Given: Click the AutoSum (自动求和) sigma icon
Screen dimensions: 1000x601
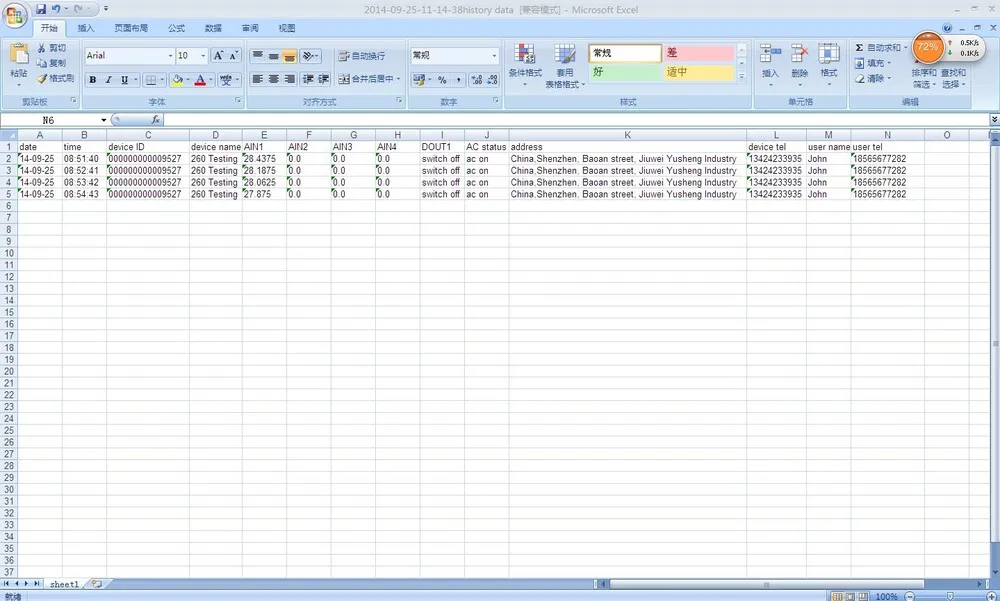Looking at the screenshot, I should pyautogui.click(x=859, y=48).
